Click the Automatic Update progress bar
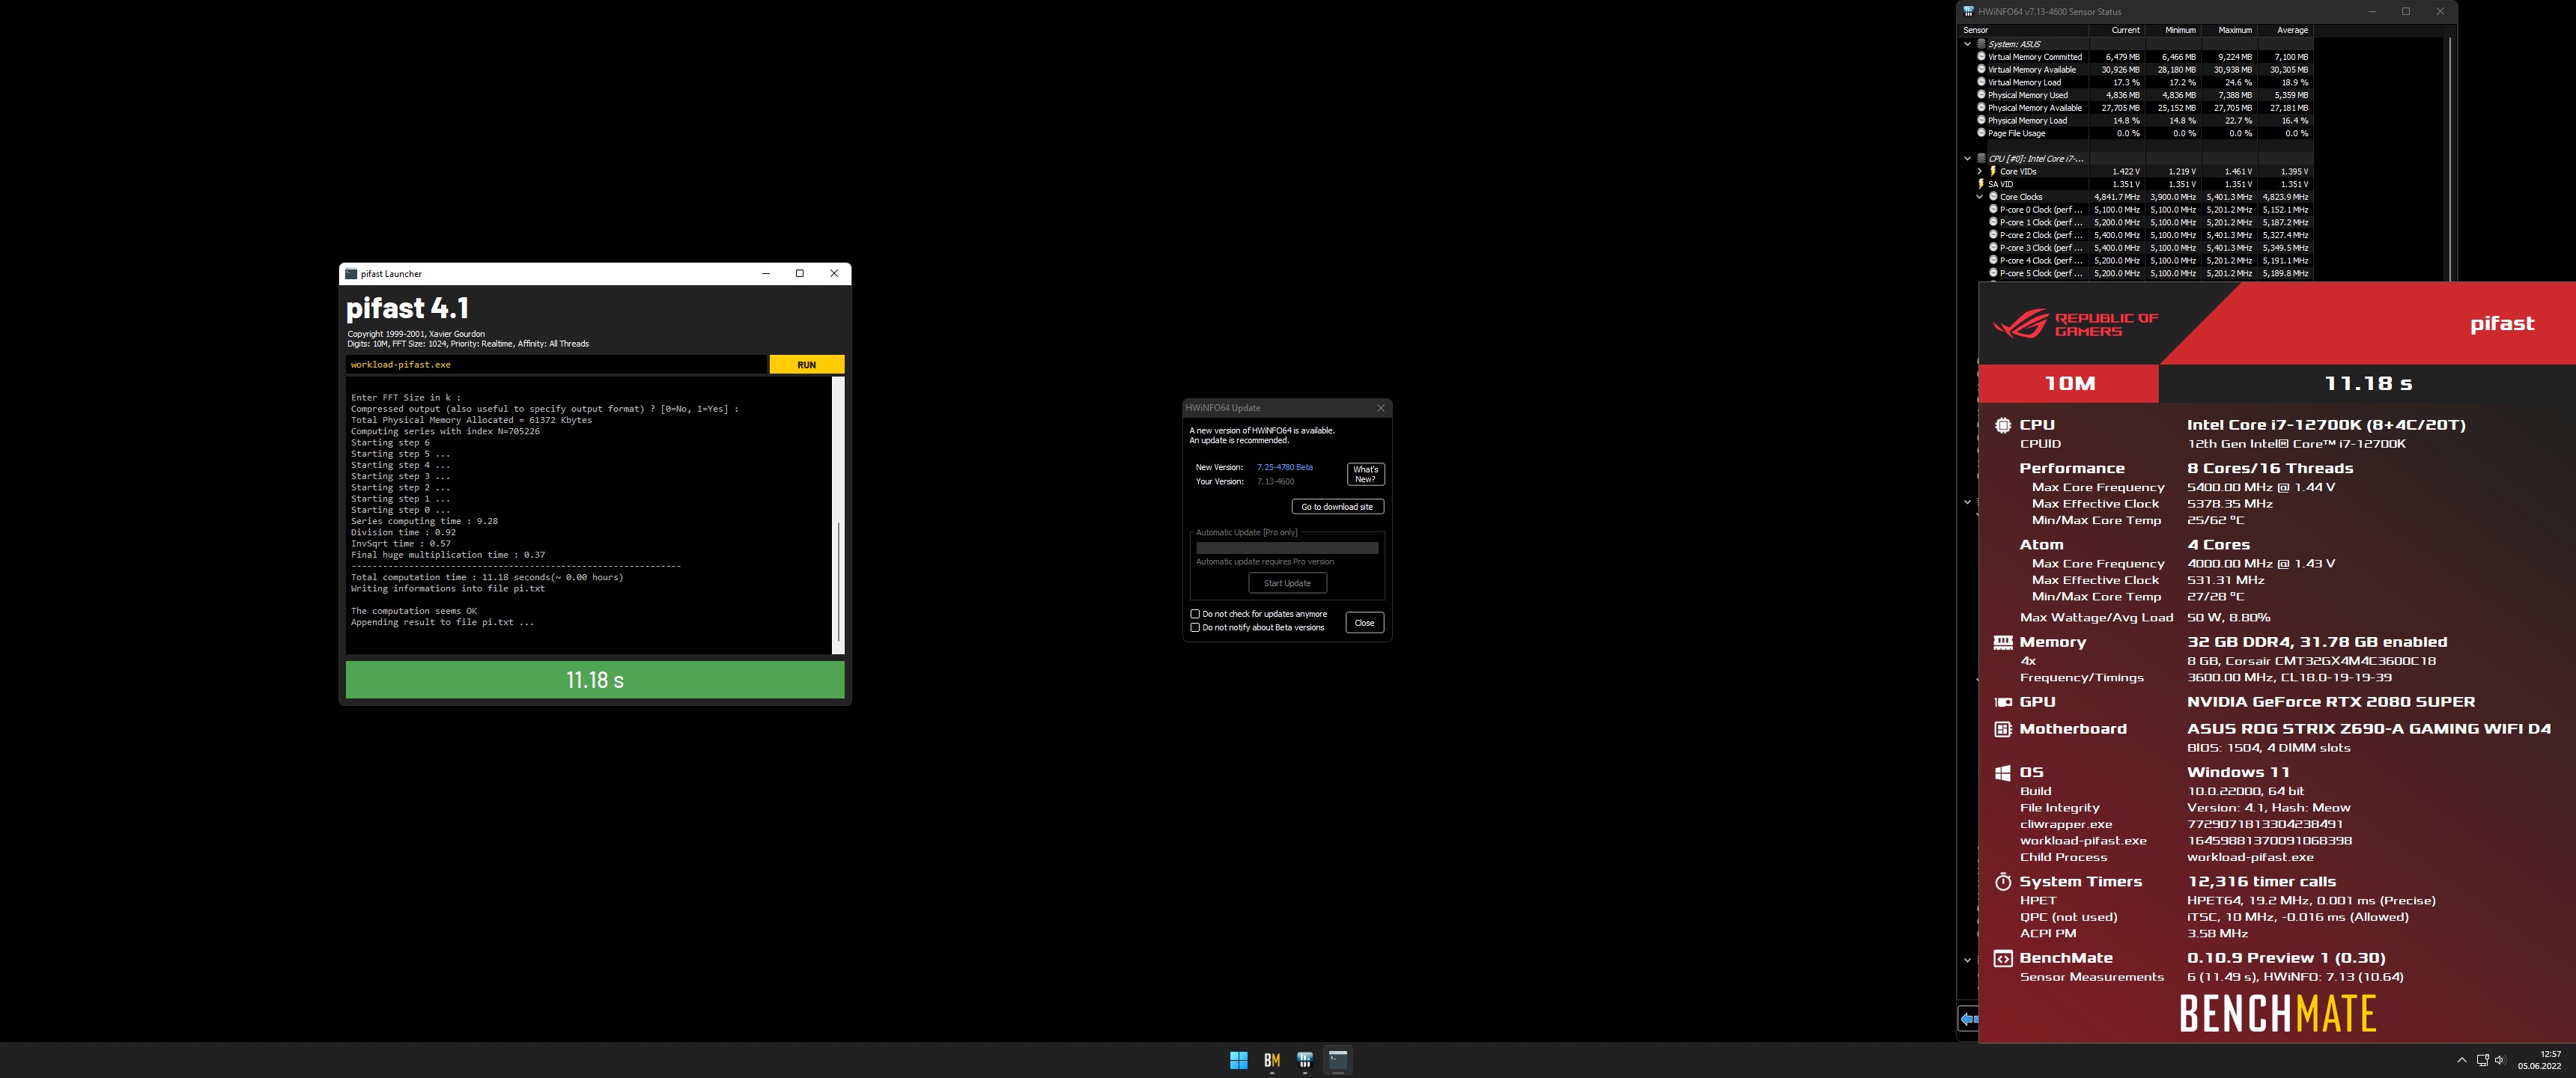This screenshot has height=1078, width=2576. (1287, 548)
